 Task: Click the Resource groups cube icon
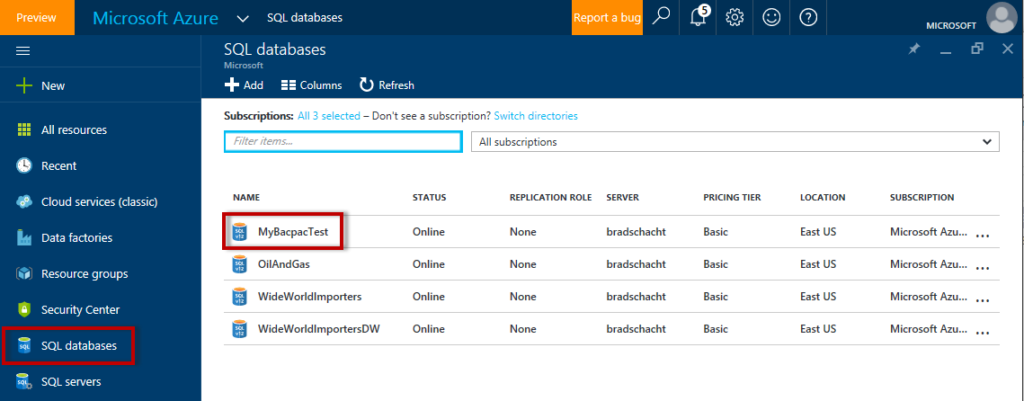(x=24, y=274)
